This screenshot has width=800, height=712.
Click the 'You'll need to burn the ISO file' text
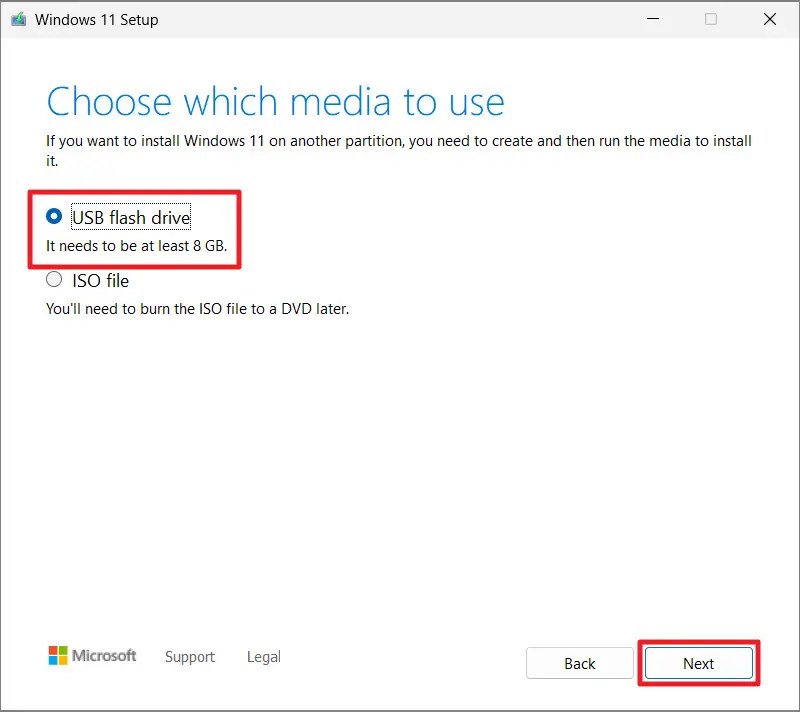197,309
